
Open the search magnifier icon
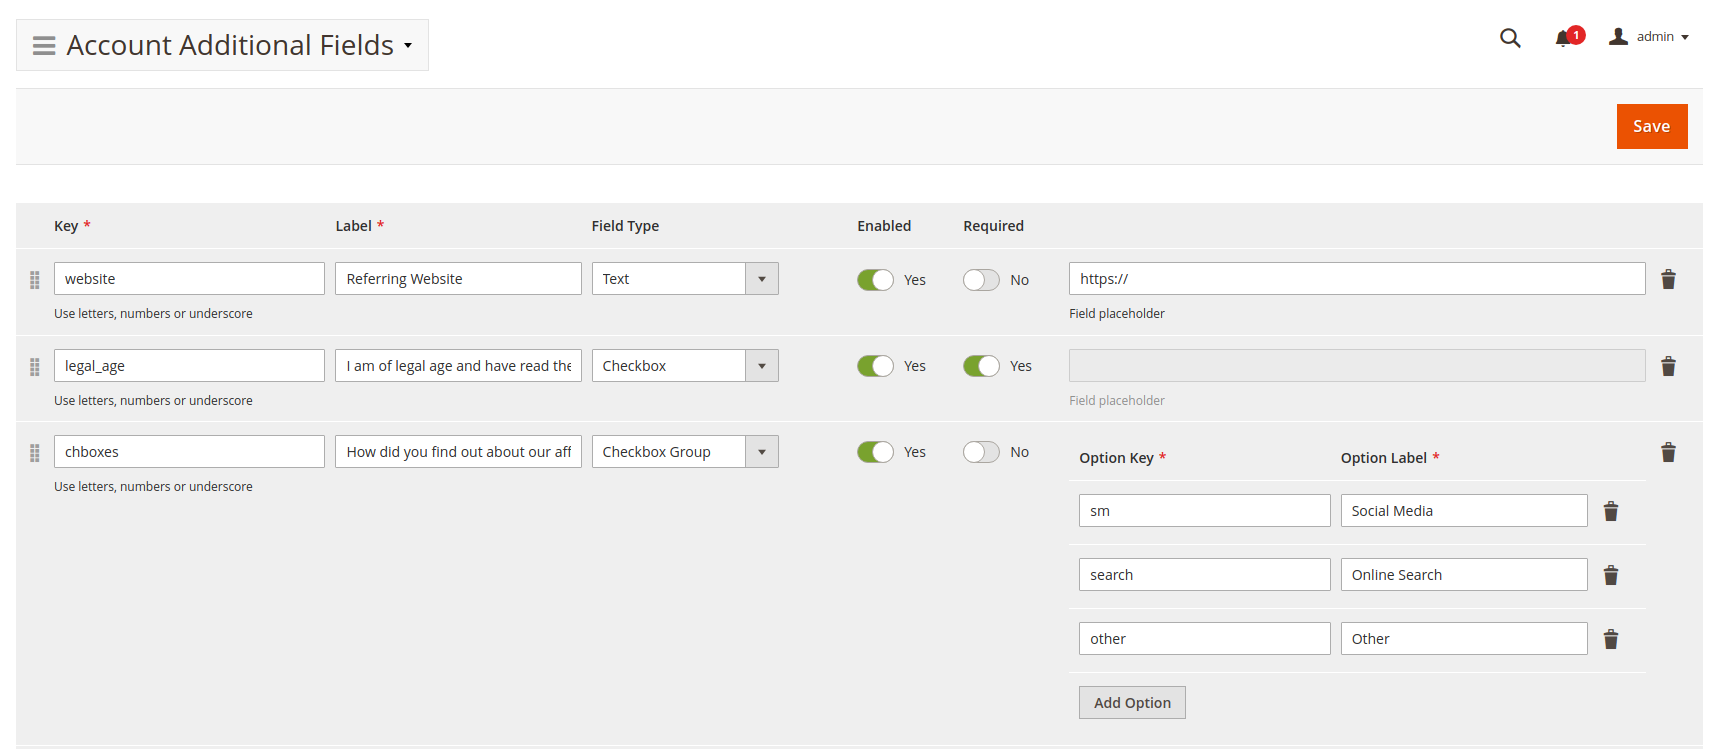click(x=1510, y=38)
